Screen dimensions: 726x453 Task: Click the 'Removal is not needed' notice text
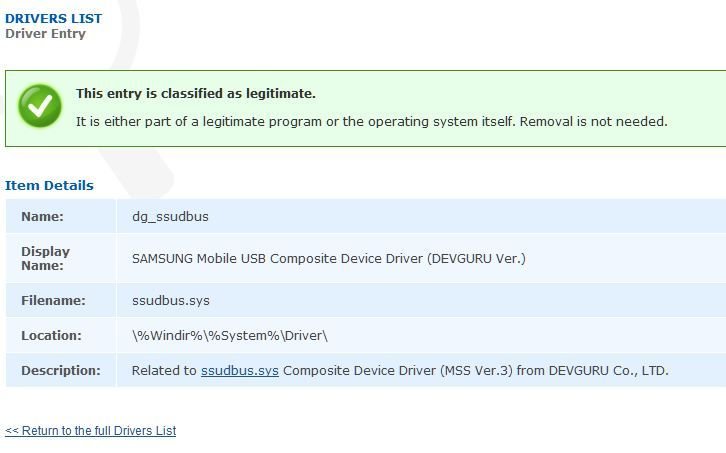coord(594,121)
